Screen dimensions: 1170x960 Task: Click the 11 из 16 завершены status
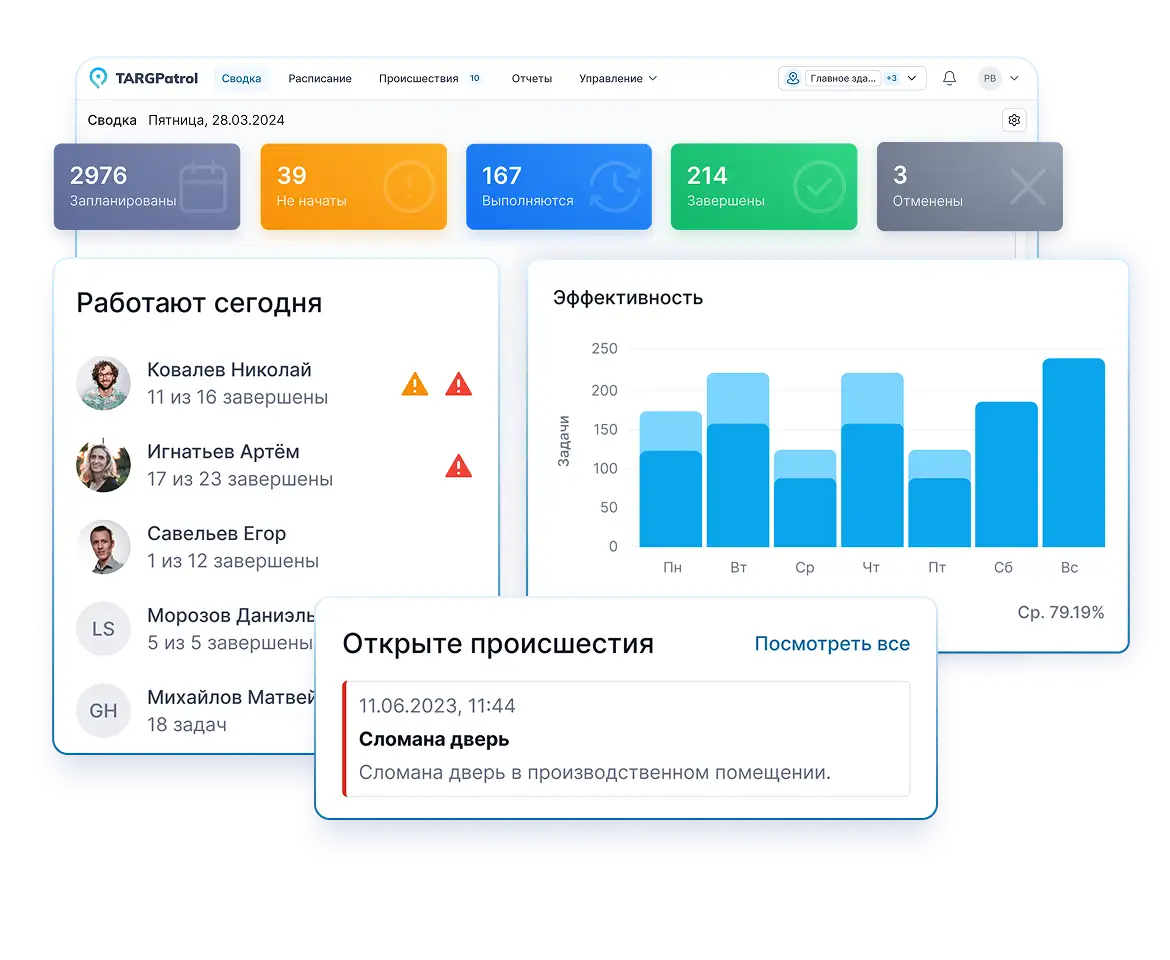pos(237,397)
